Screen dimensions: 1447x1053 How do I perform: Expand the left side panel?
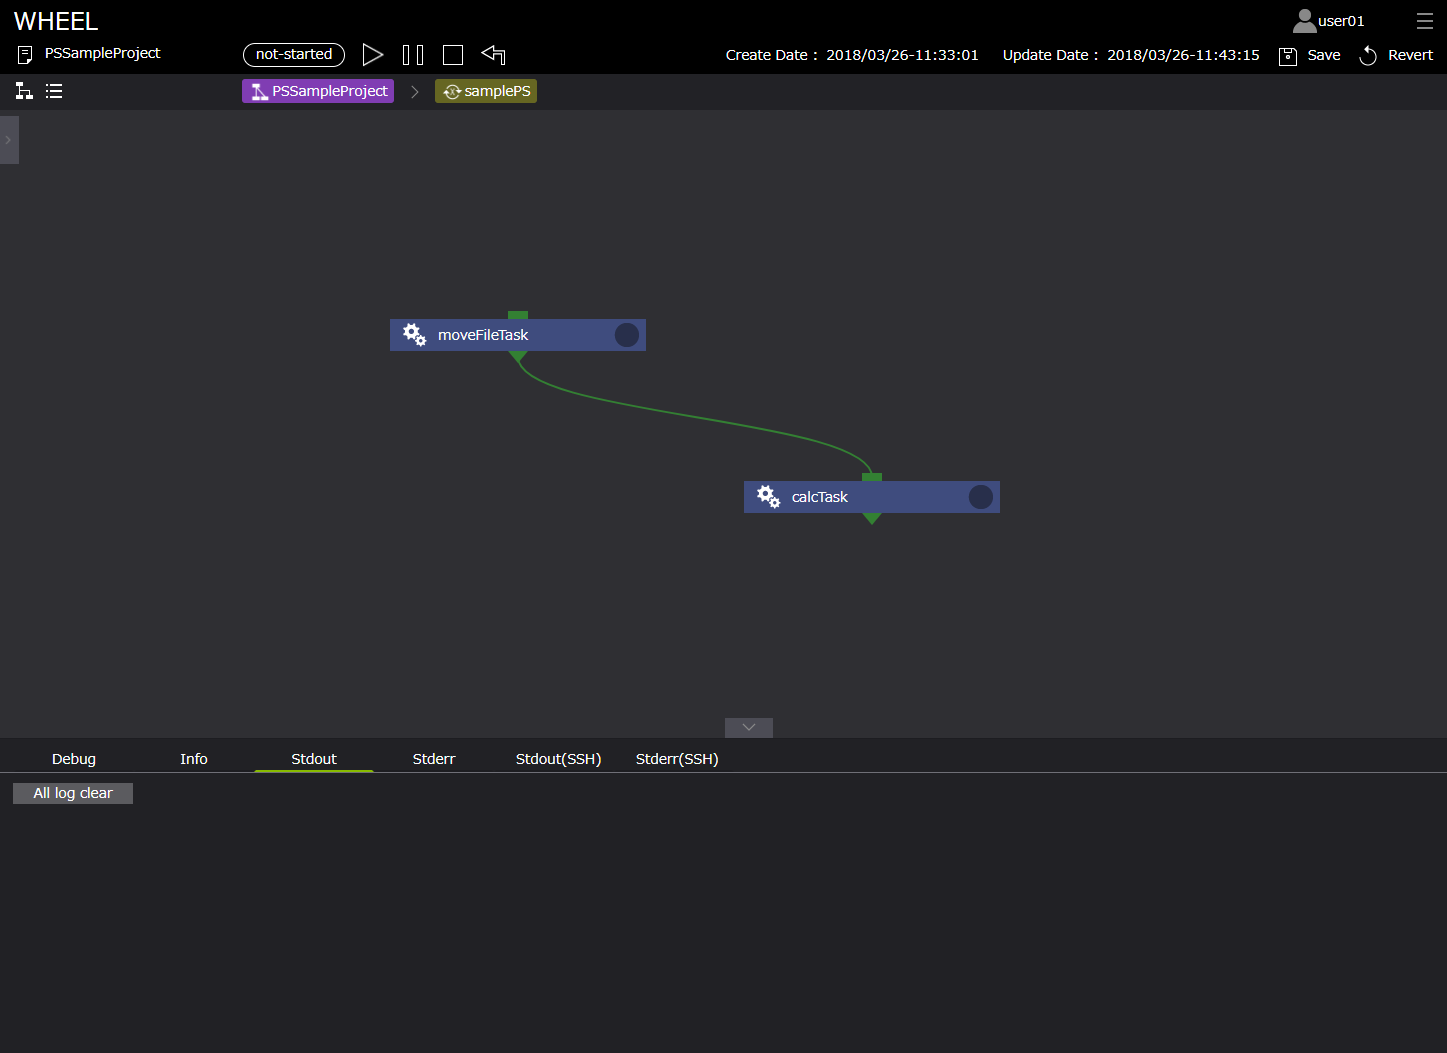click(9, 140)
